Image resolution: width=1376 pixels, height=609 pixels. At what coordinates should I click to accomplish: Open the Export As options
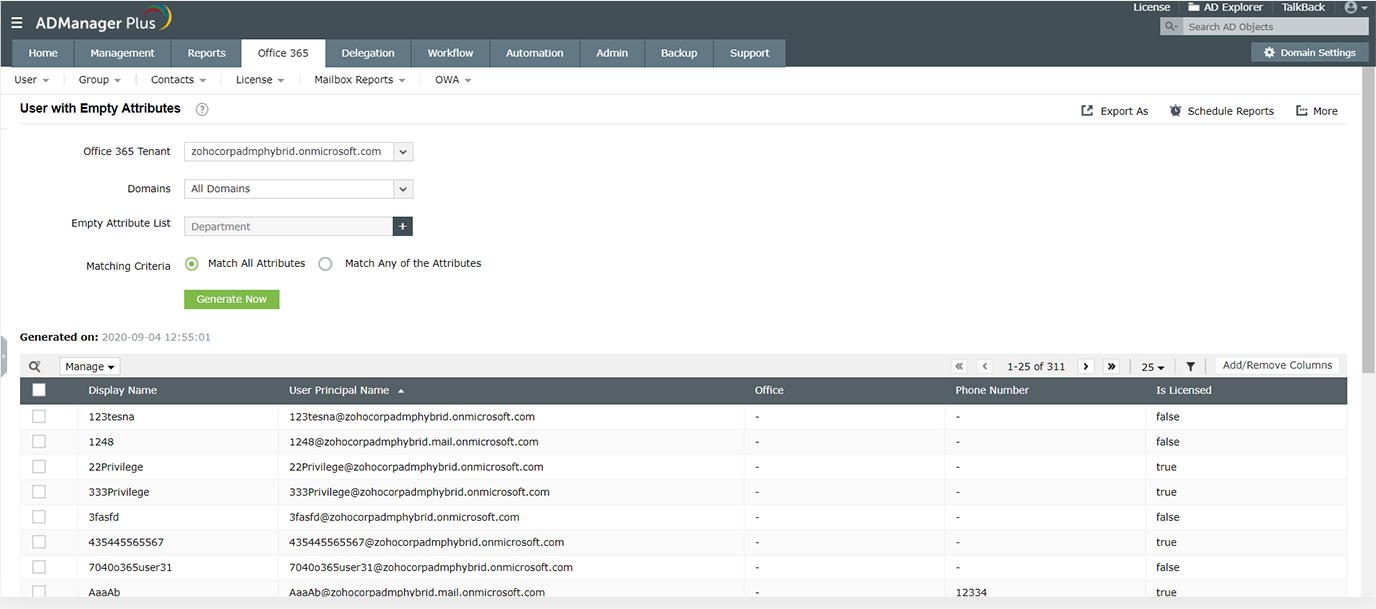(1114, 110)
